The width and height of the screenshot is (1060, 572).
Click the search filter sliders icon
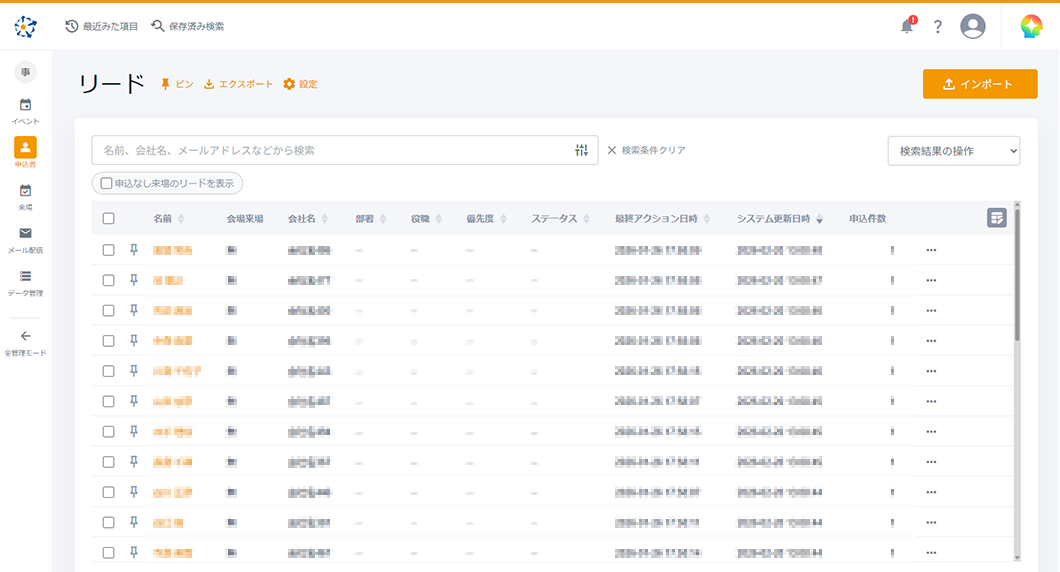point(583,150)
